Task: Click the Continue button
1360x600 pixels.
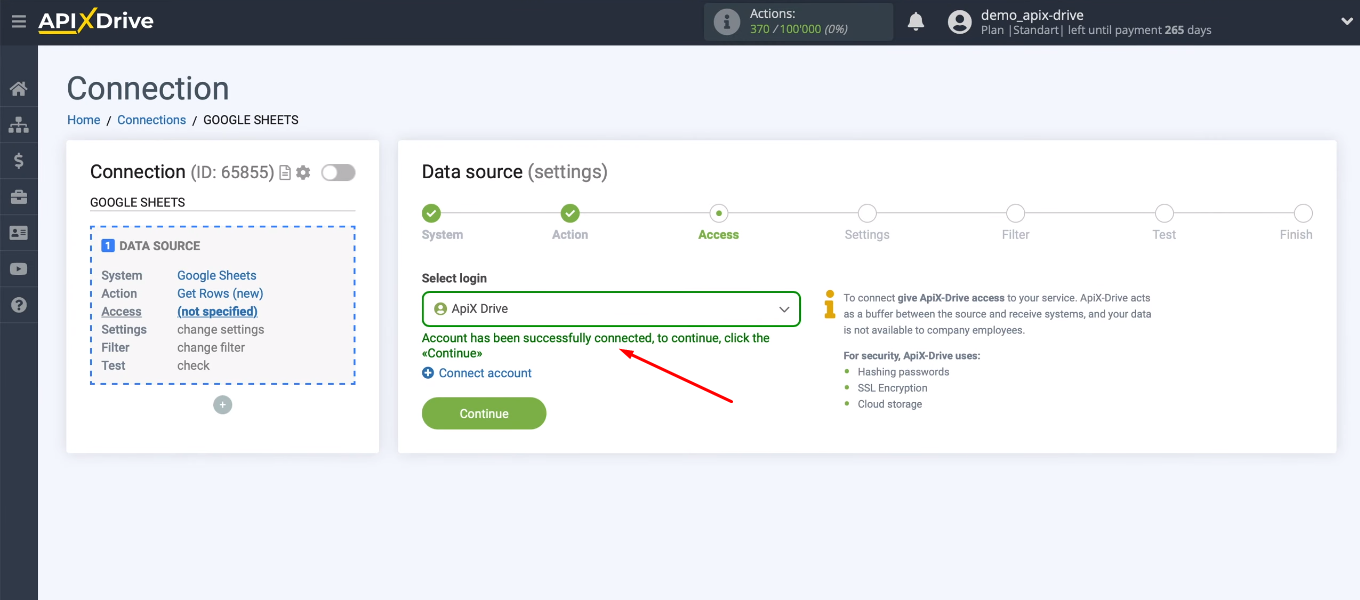Action: (x=484, y=413)
